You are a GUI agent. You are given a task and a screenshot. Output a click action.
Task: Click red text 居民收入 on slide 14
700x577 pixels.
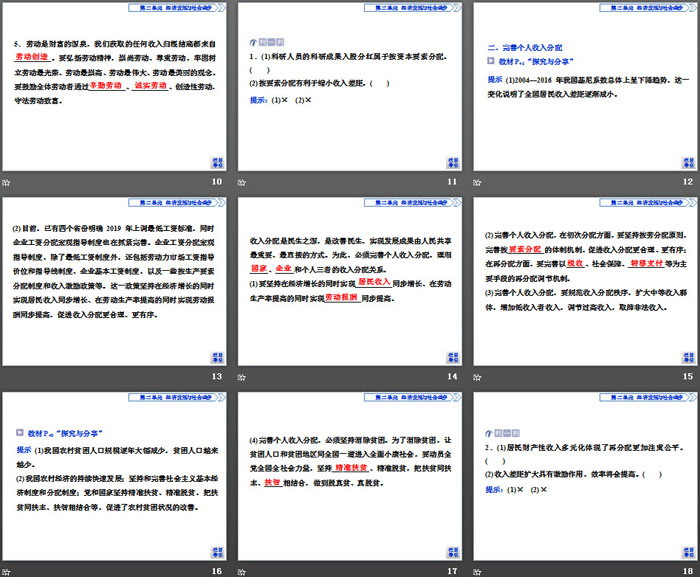point(374,282)
